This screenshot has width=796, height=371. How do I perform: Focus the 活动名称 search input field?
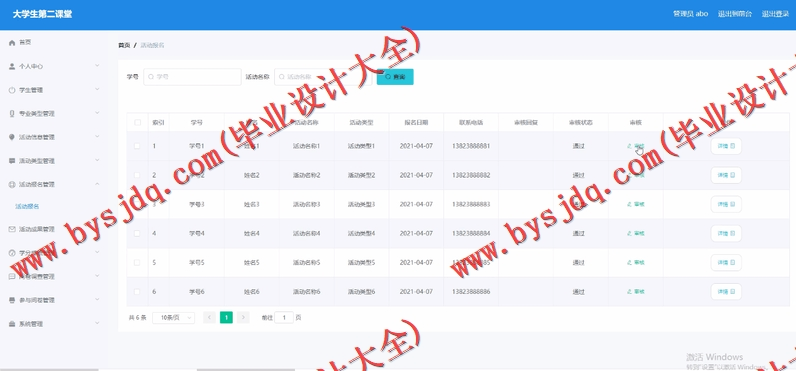tap(323, 77)
